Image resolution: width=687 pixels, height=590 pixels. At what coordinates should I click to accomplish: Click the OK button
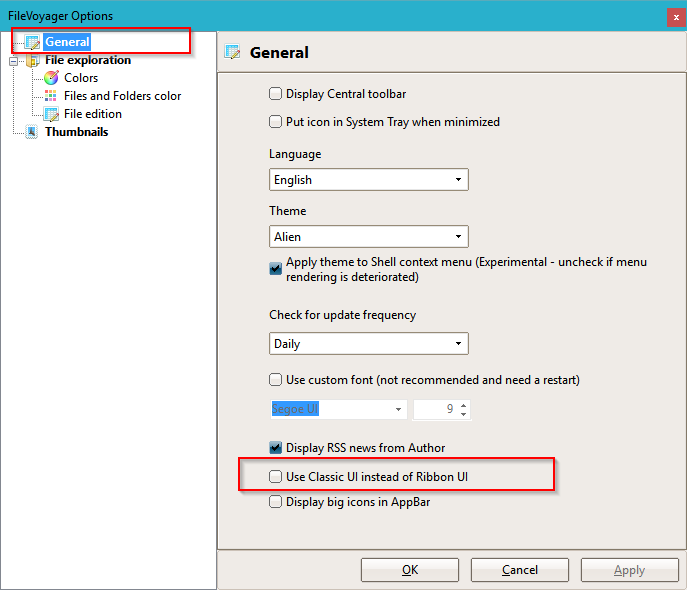pos(410,570)
